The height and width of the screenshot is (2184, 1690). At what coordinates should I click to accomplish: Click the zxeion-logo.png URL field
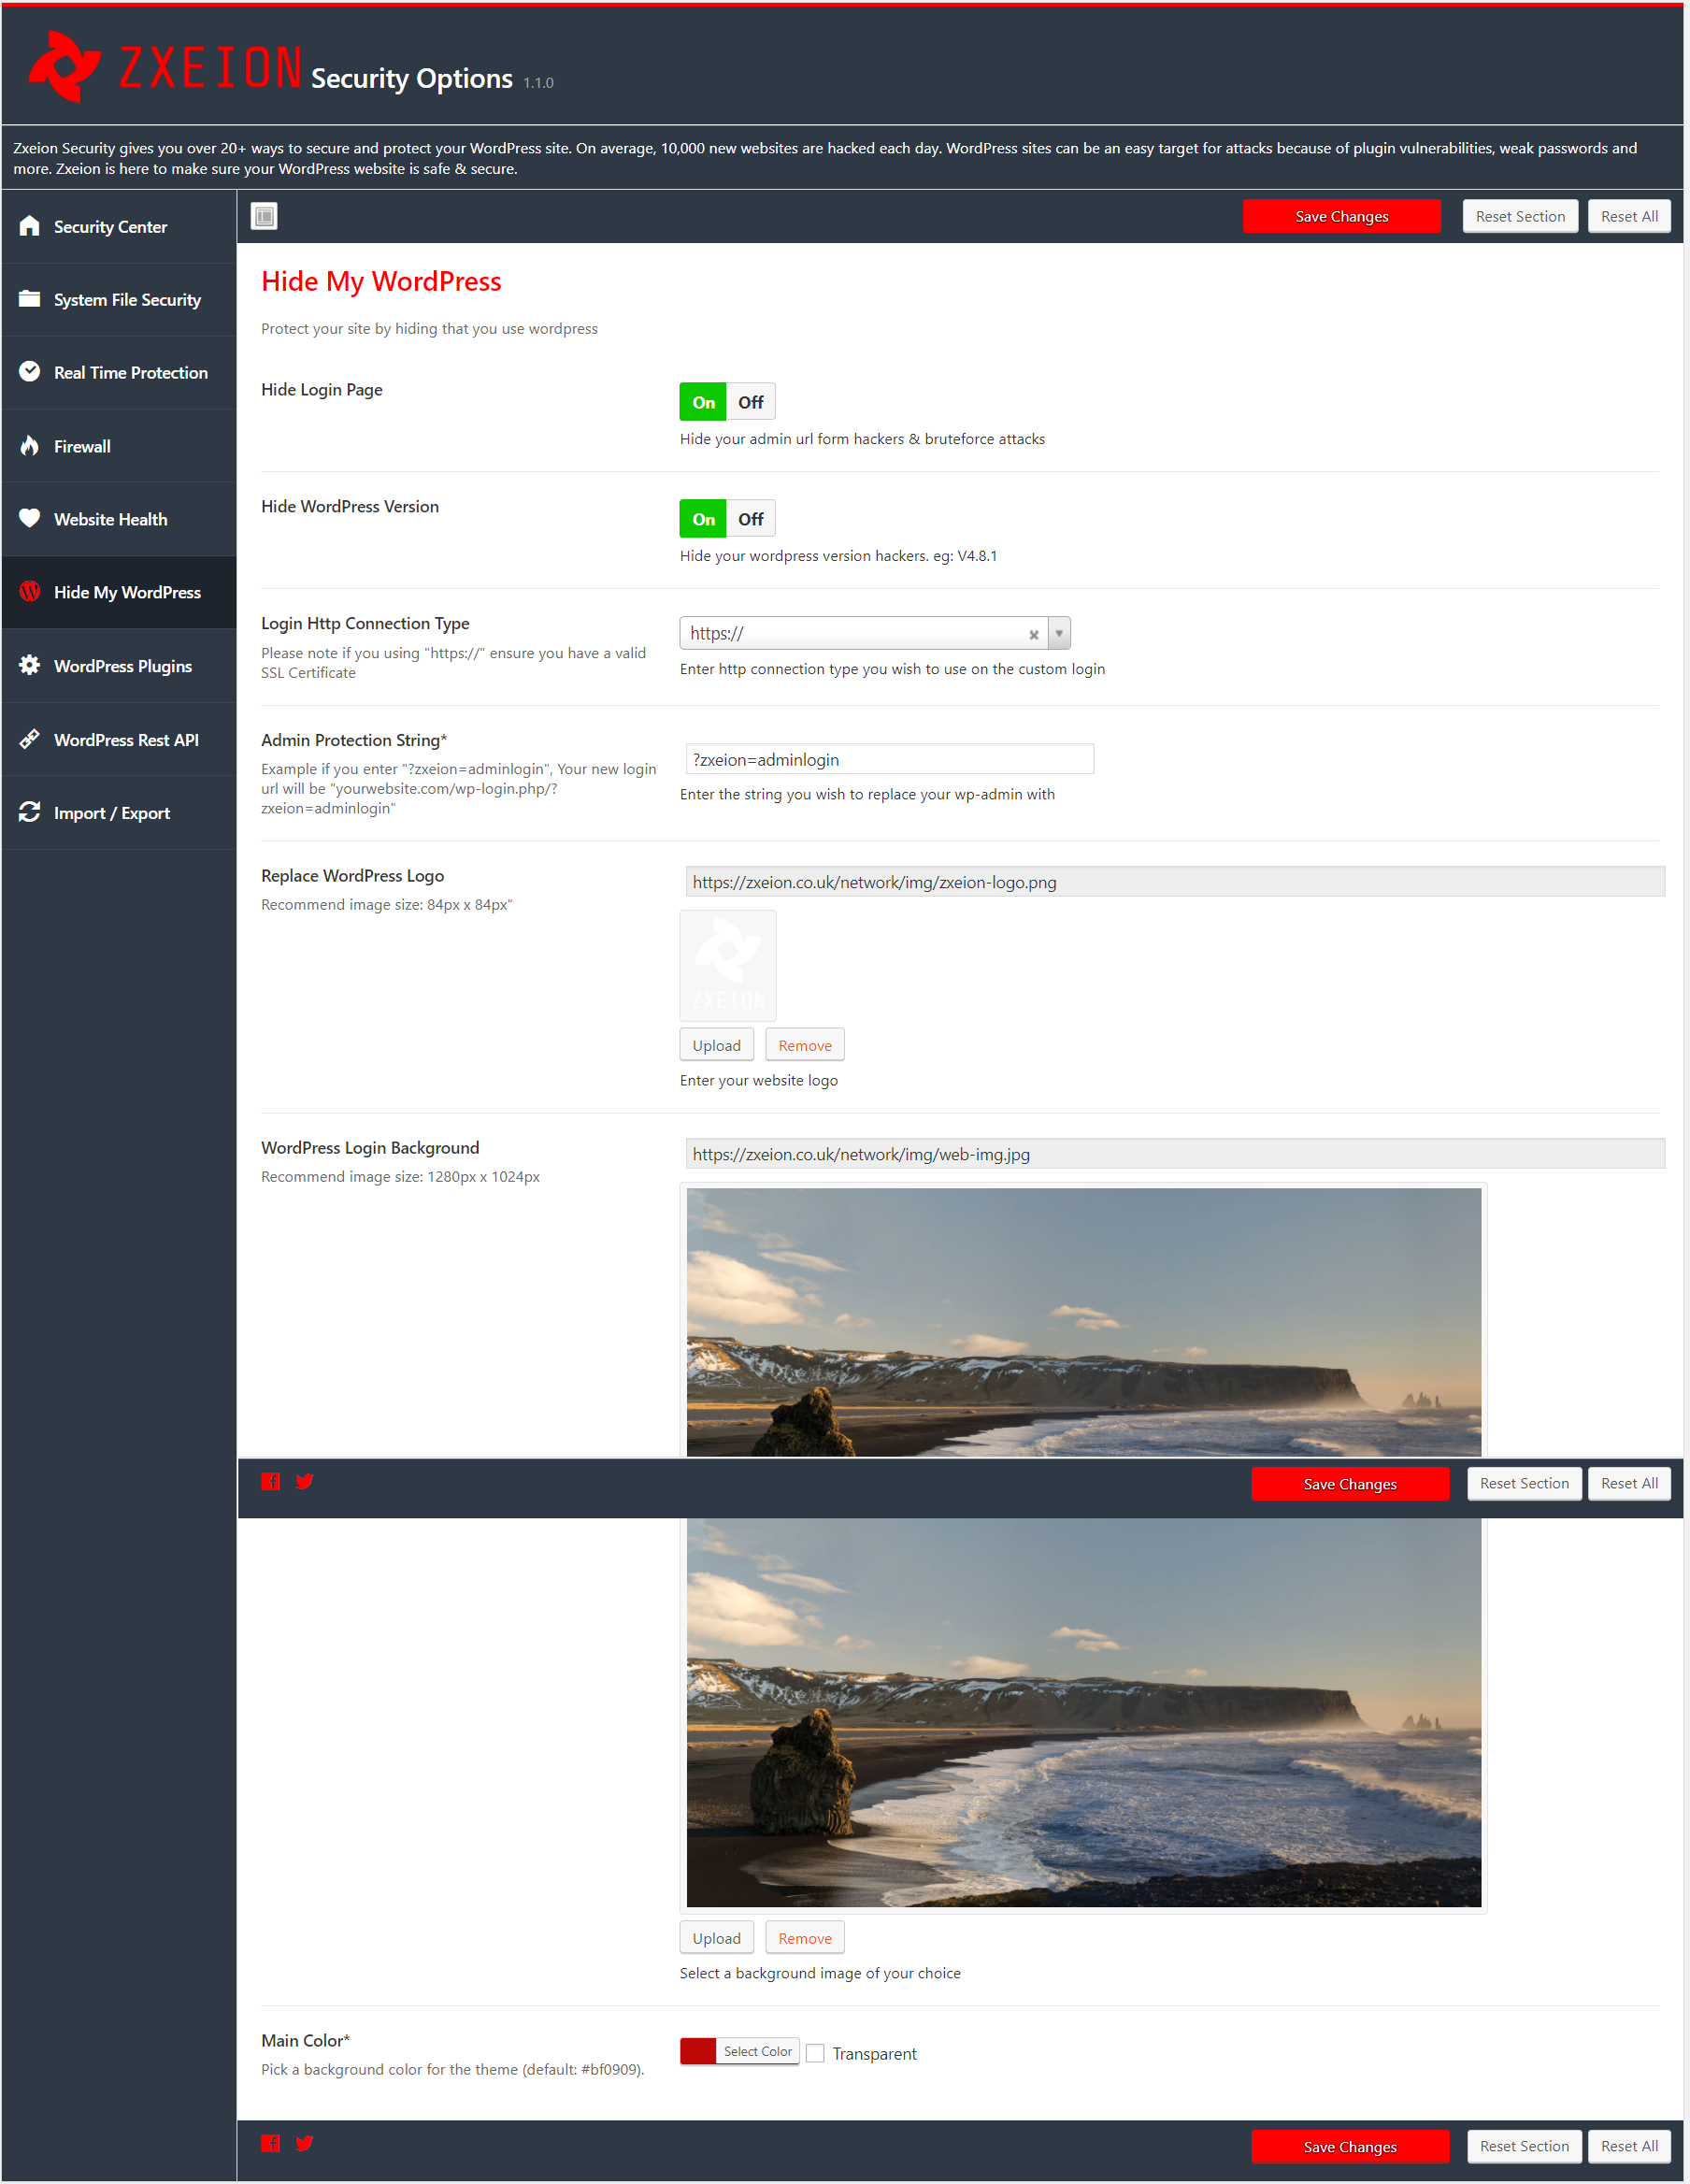click(x=1175, y=882)
